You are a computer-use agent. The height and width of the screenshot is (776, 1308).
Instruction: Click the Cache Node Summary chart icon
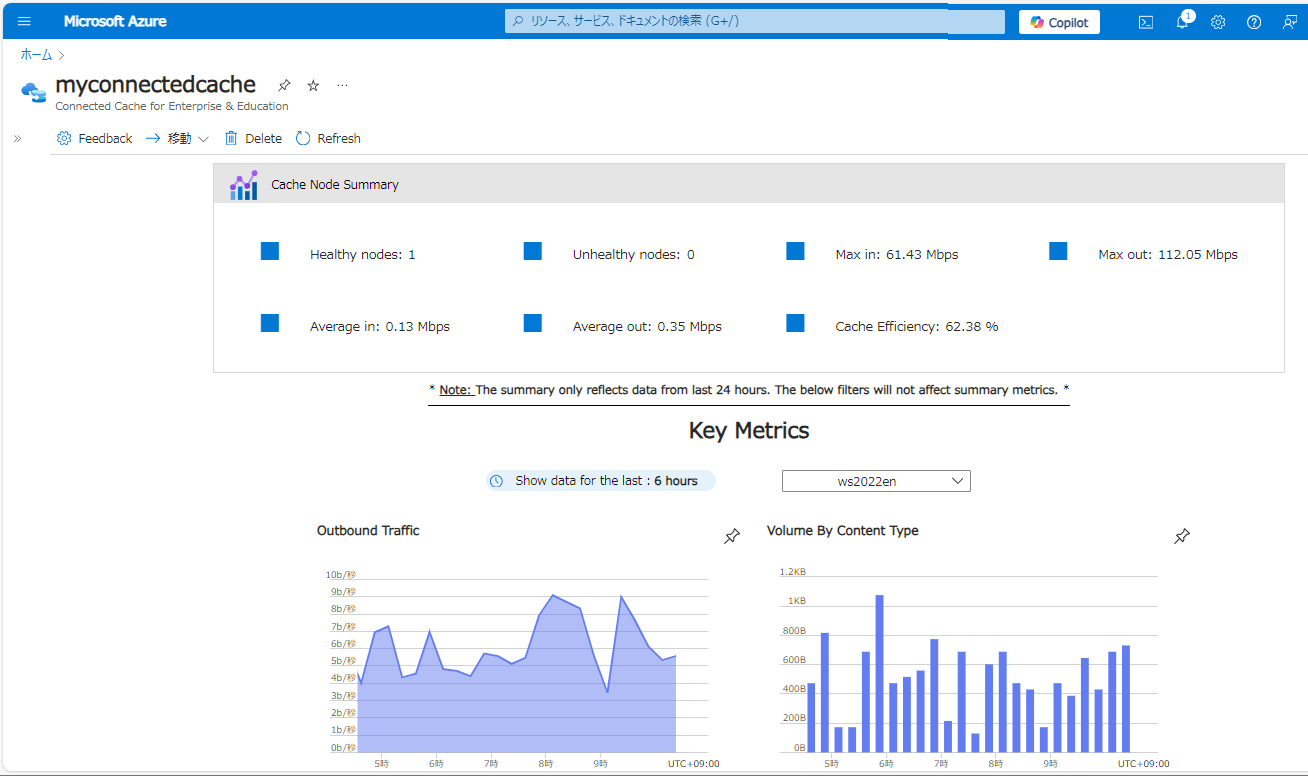click(x=243, y=185)
